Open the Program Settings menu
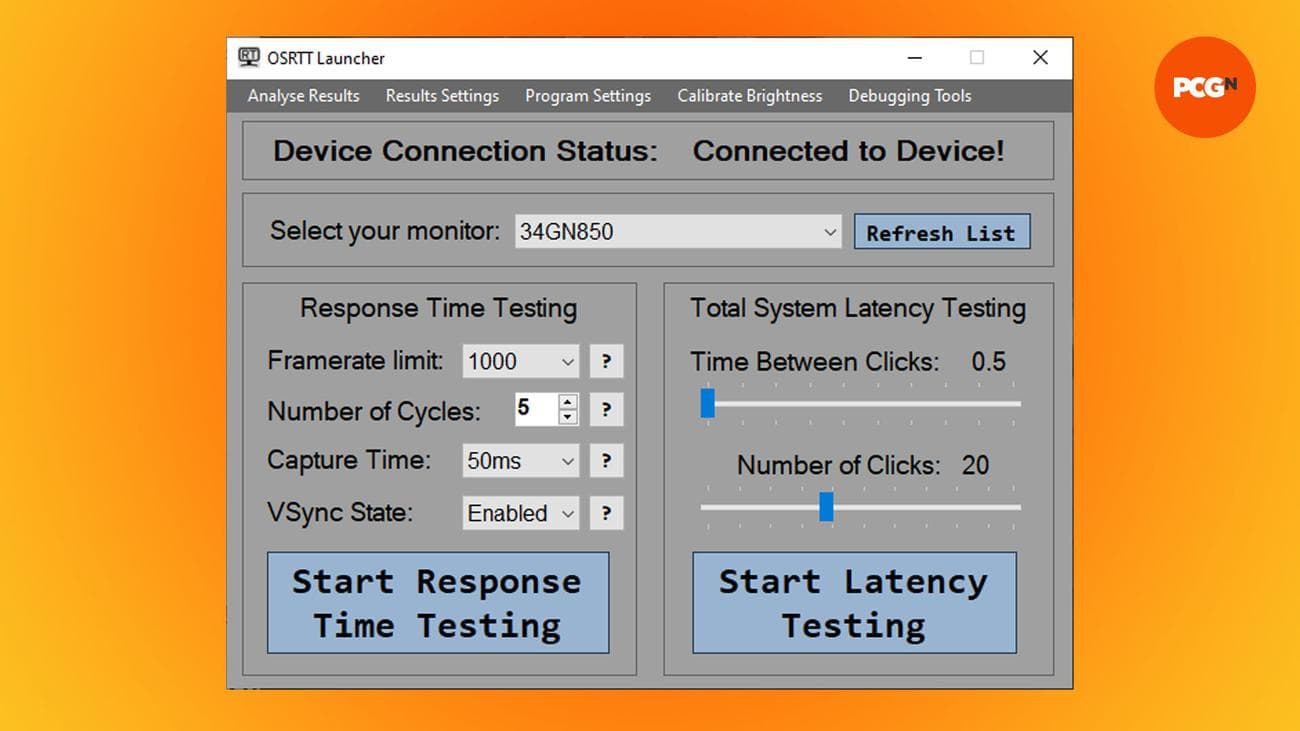The width and height of the screenshot is (1300, 731). point(587,96)
